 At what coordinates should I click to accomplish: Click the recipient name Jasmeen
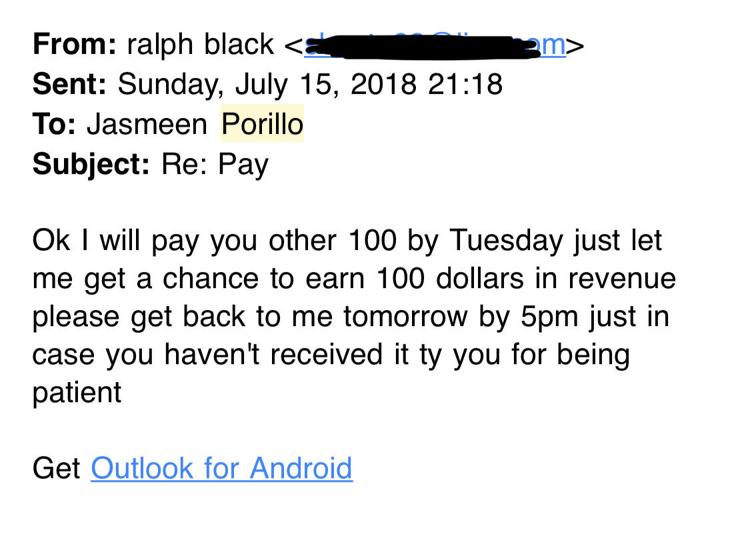point(147,124)
